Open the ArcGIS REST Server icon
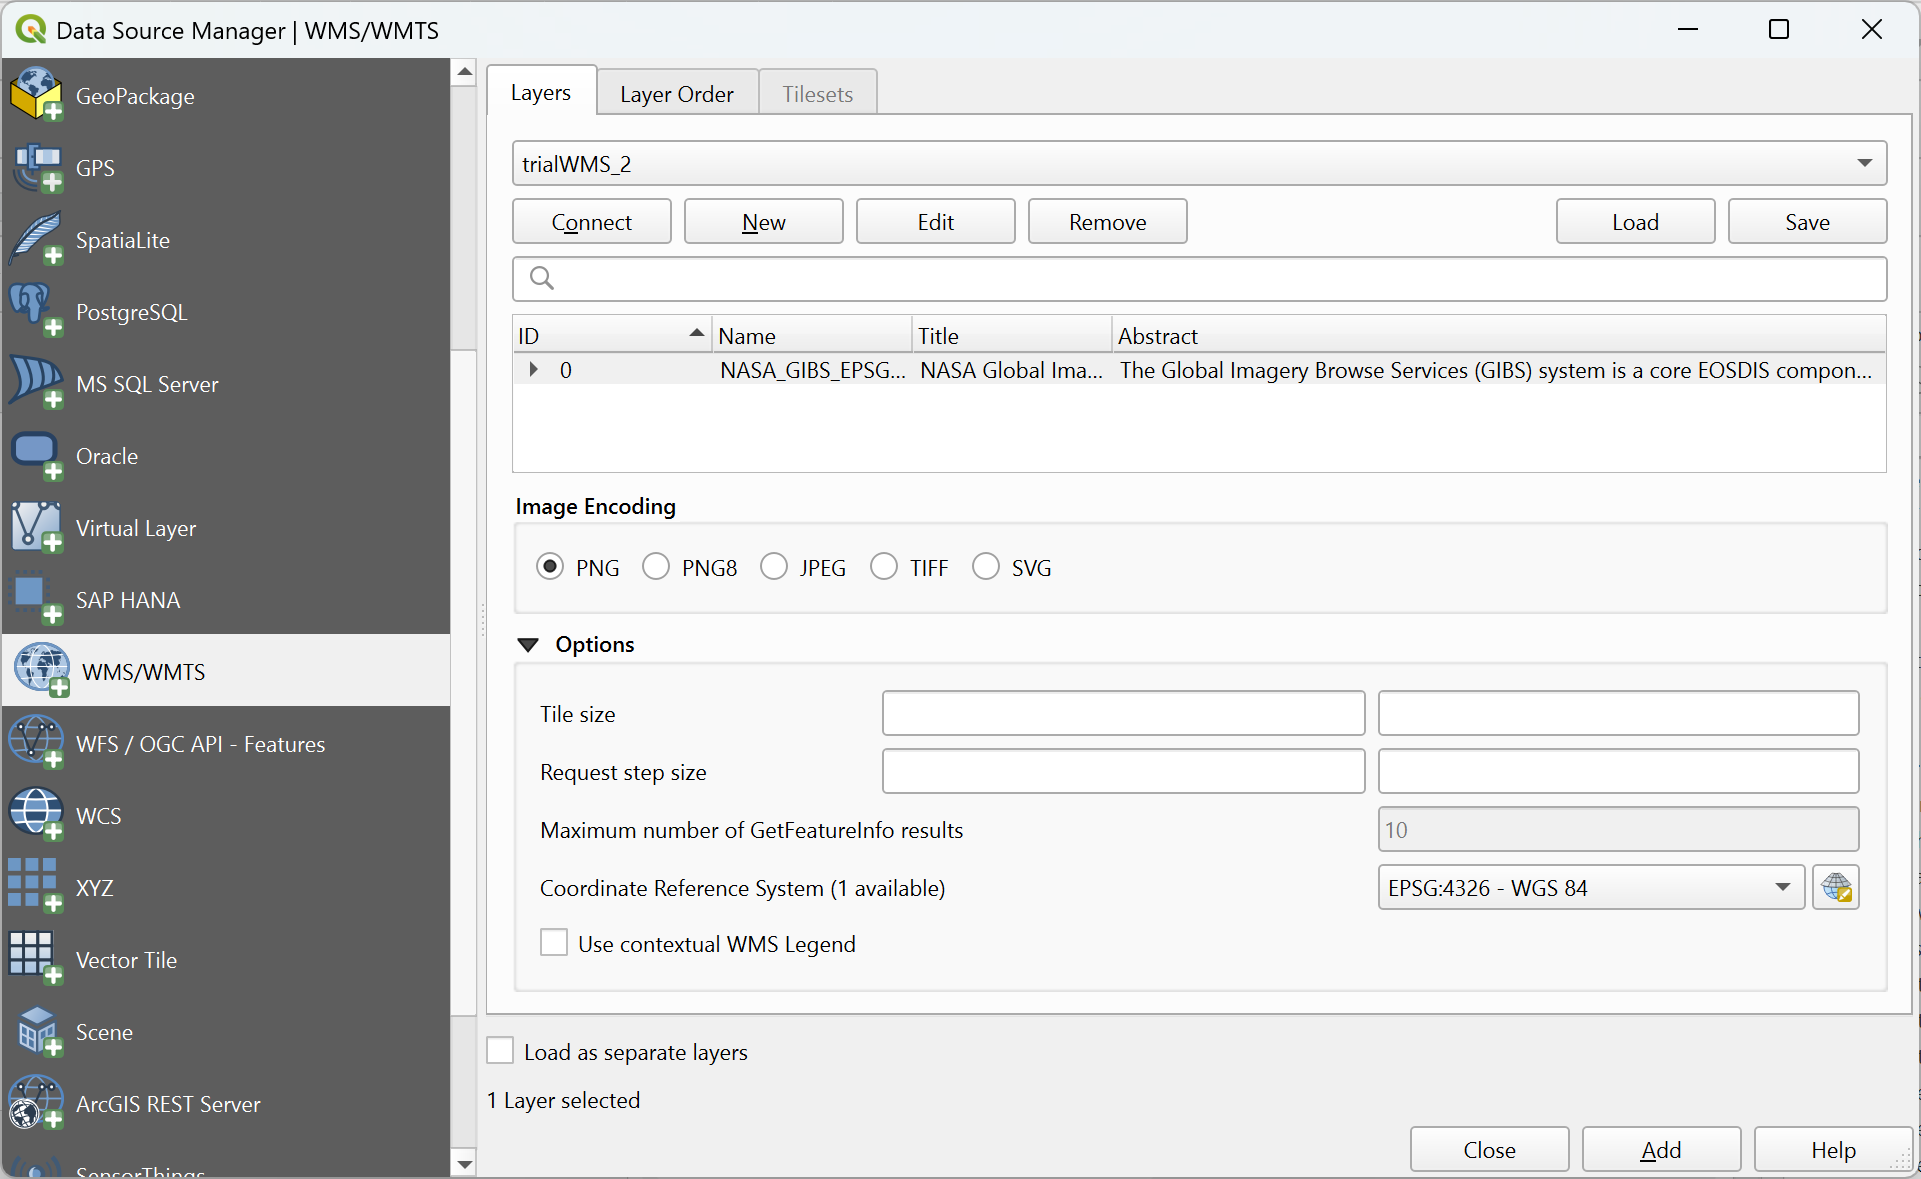 coord(36,1103)
